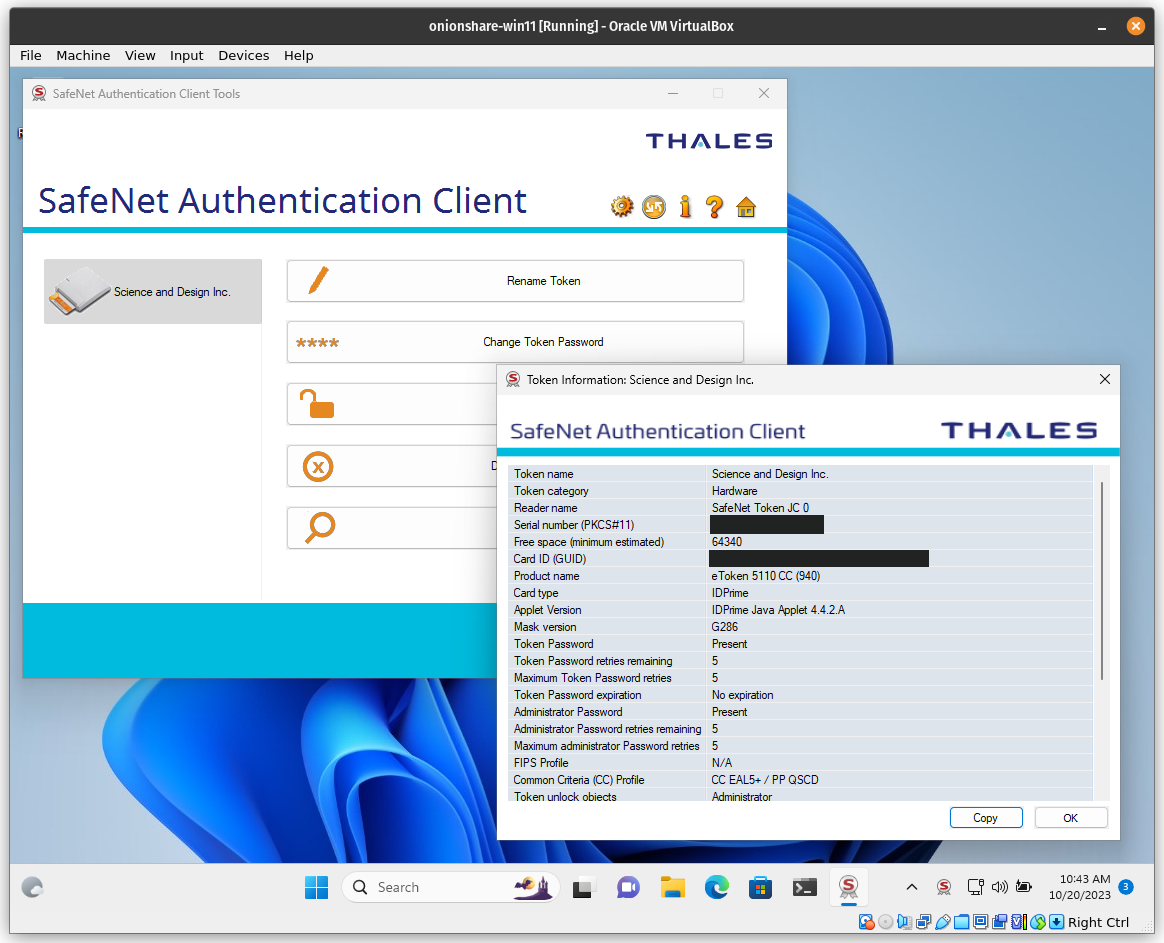1164x943 pixels.
Task: Open the Windows Start menu
Action: click(x=316, y=887)
